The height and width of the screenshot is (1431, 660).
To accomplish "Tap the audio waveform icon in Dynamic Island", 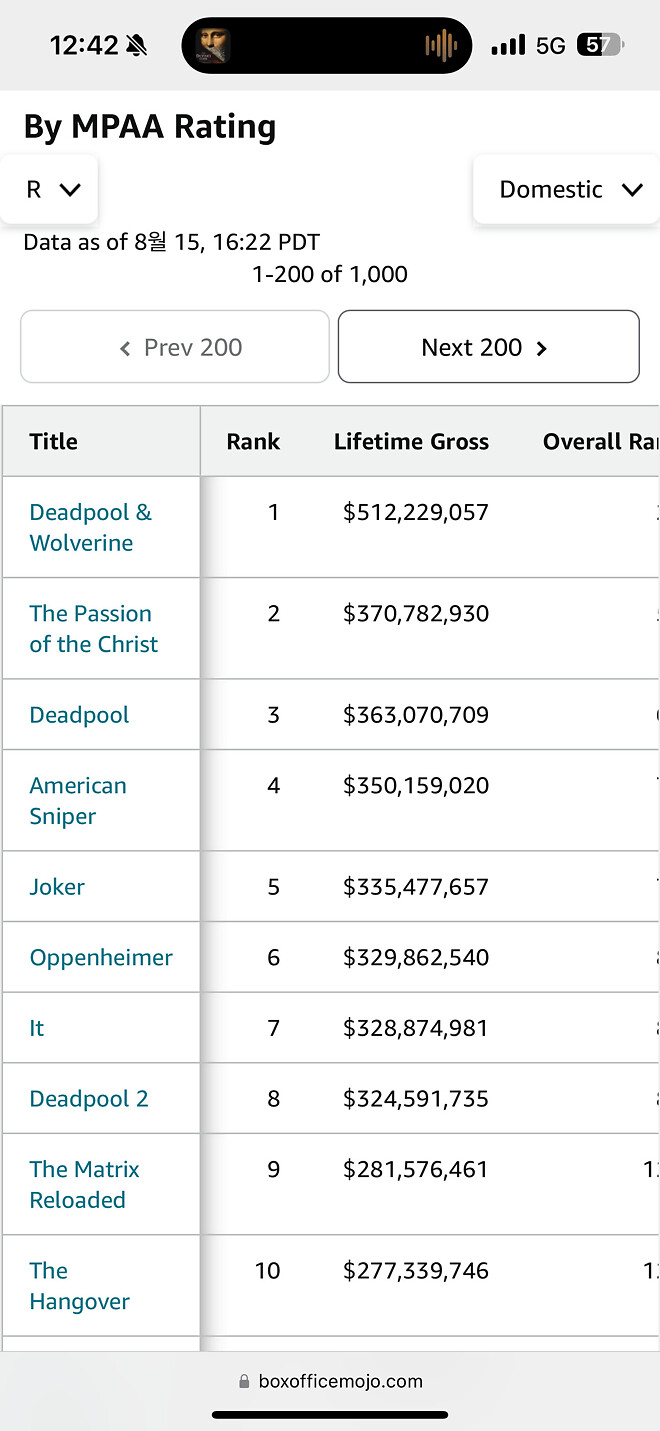I will pyautogui.click(x=441, y=45).
